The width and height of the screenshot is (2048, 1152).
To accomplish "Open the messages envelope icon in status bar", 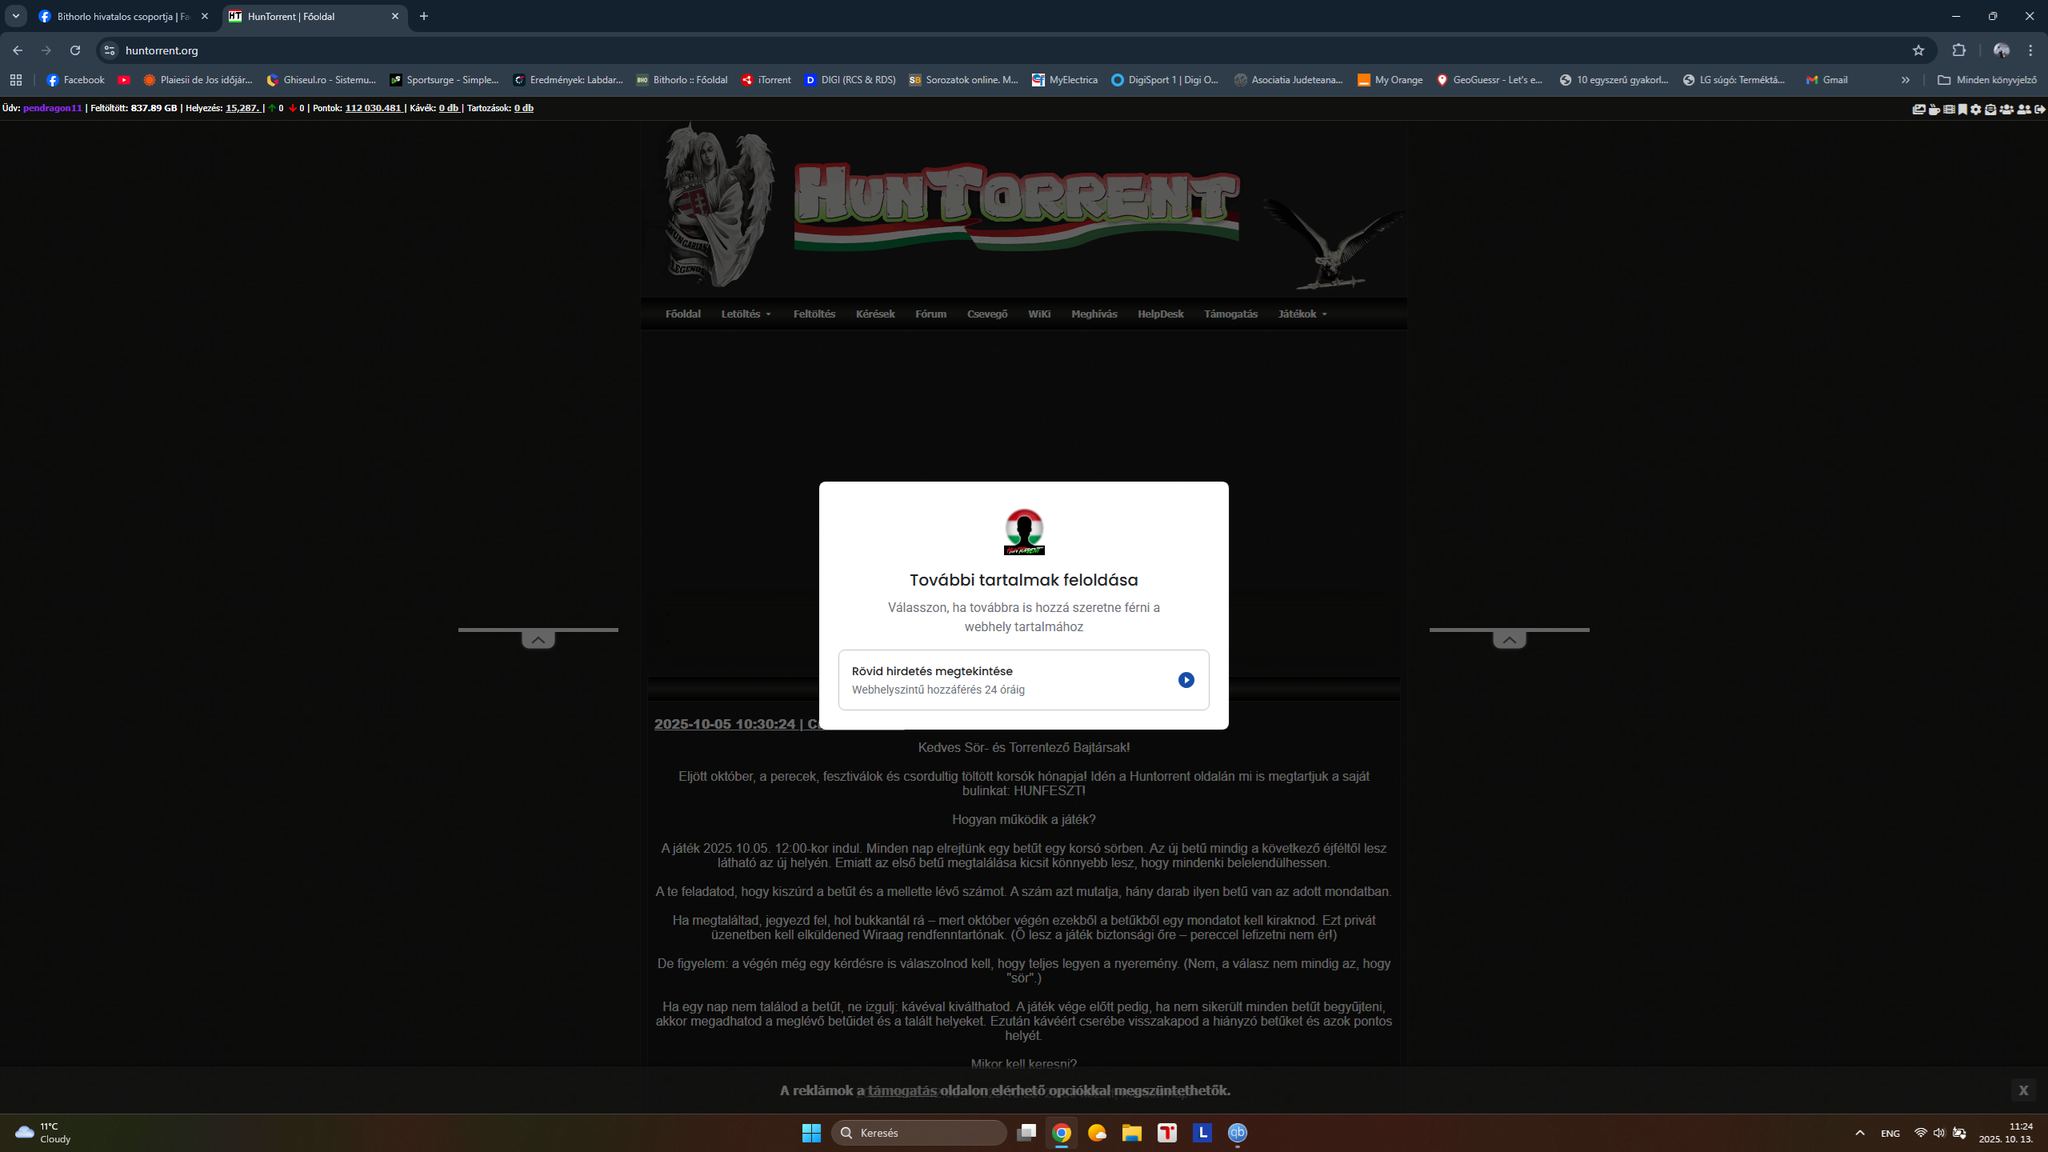I will 1990,109.
